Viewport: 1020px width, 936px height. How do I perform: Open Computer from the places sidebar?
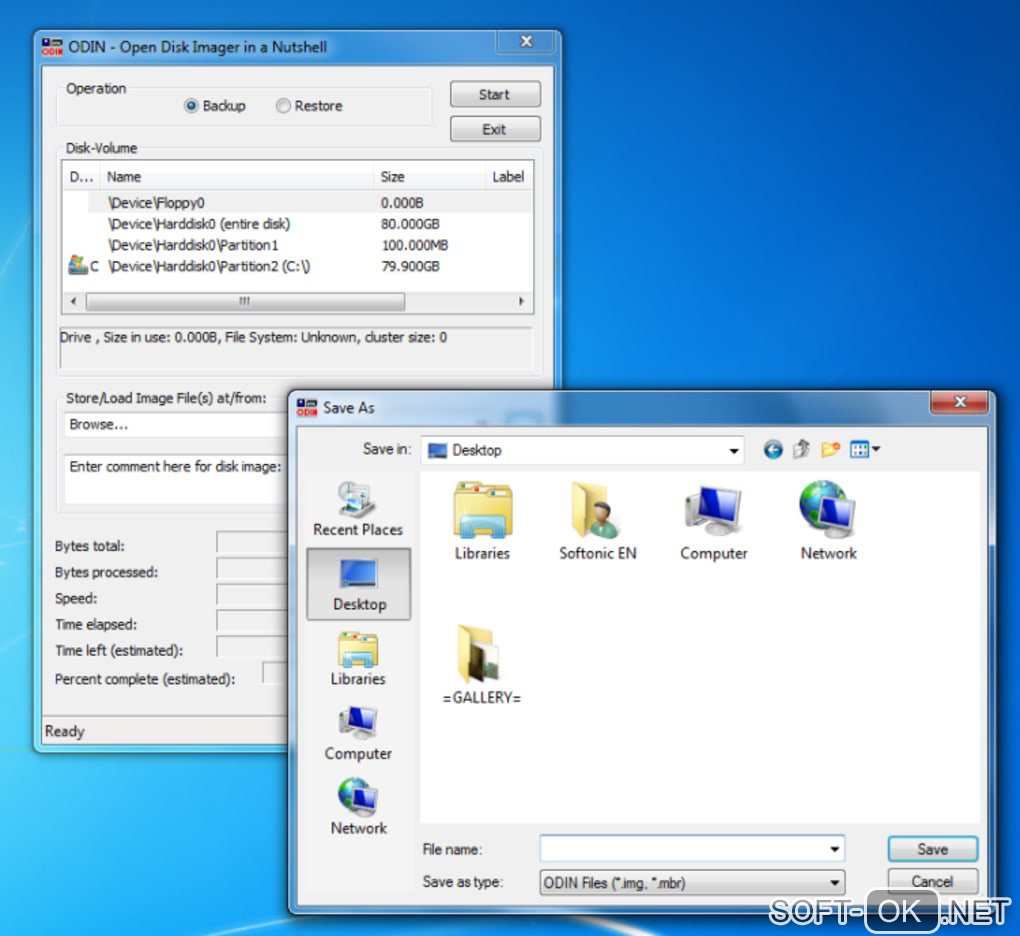(358, 733)
